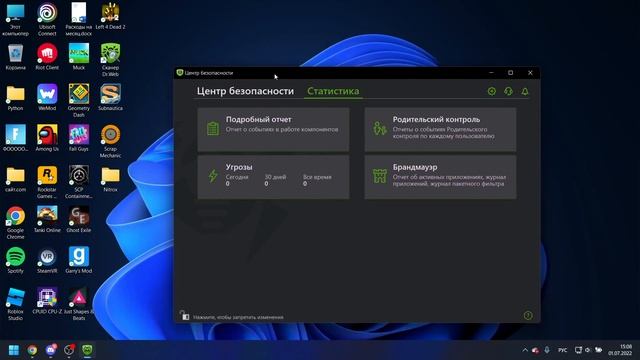Open support headset icon in header
640x360 pixels.
point(508,91)
